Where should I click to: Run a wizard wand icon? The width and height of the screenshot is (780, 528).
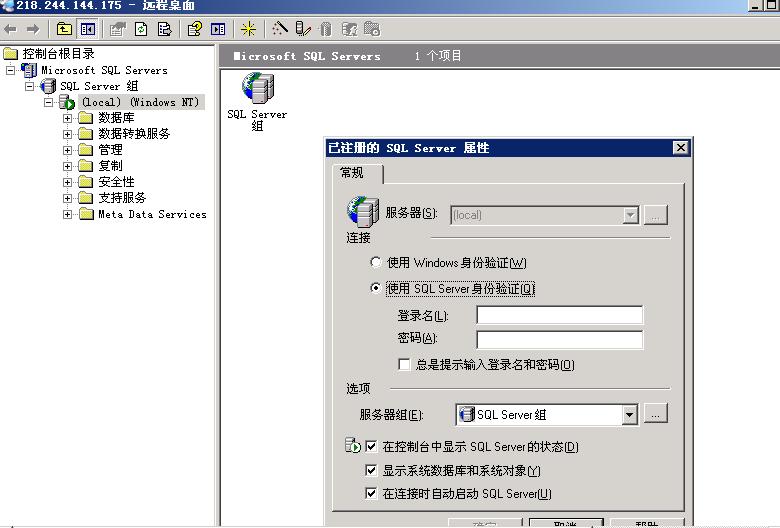coord(280,29)
